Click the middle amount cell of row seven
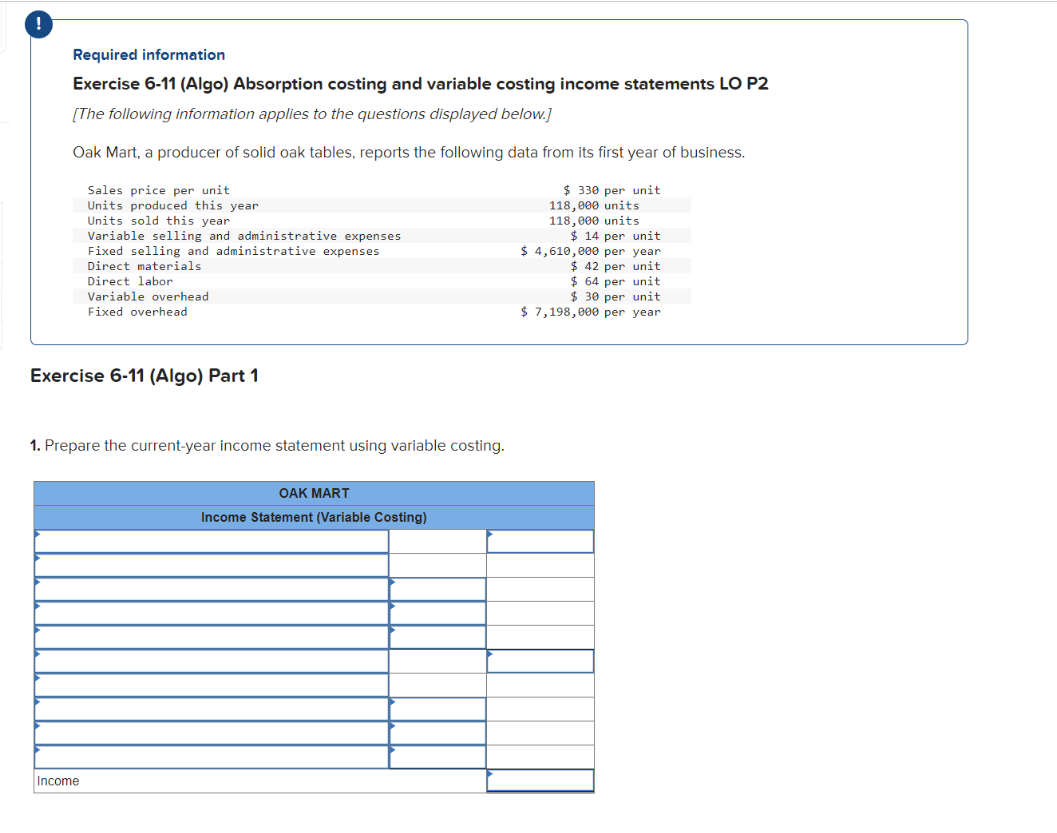The width and height of the screenshot is (1057, 833). [x=436, y=681]
